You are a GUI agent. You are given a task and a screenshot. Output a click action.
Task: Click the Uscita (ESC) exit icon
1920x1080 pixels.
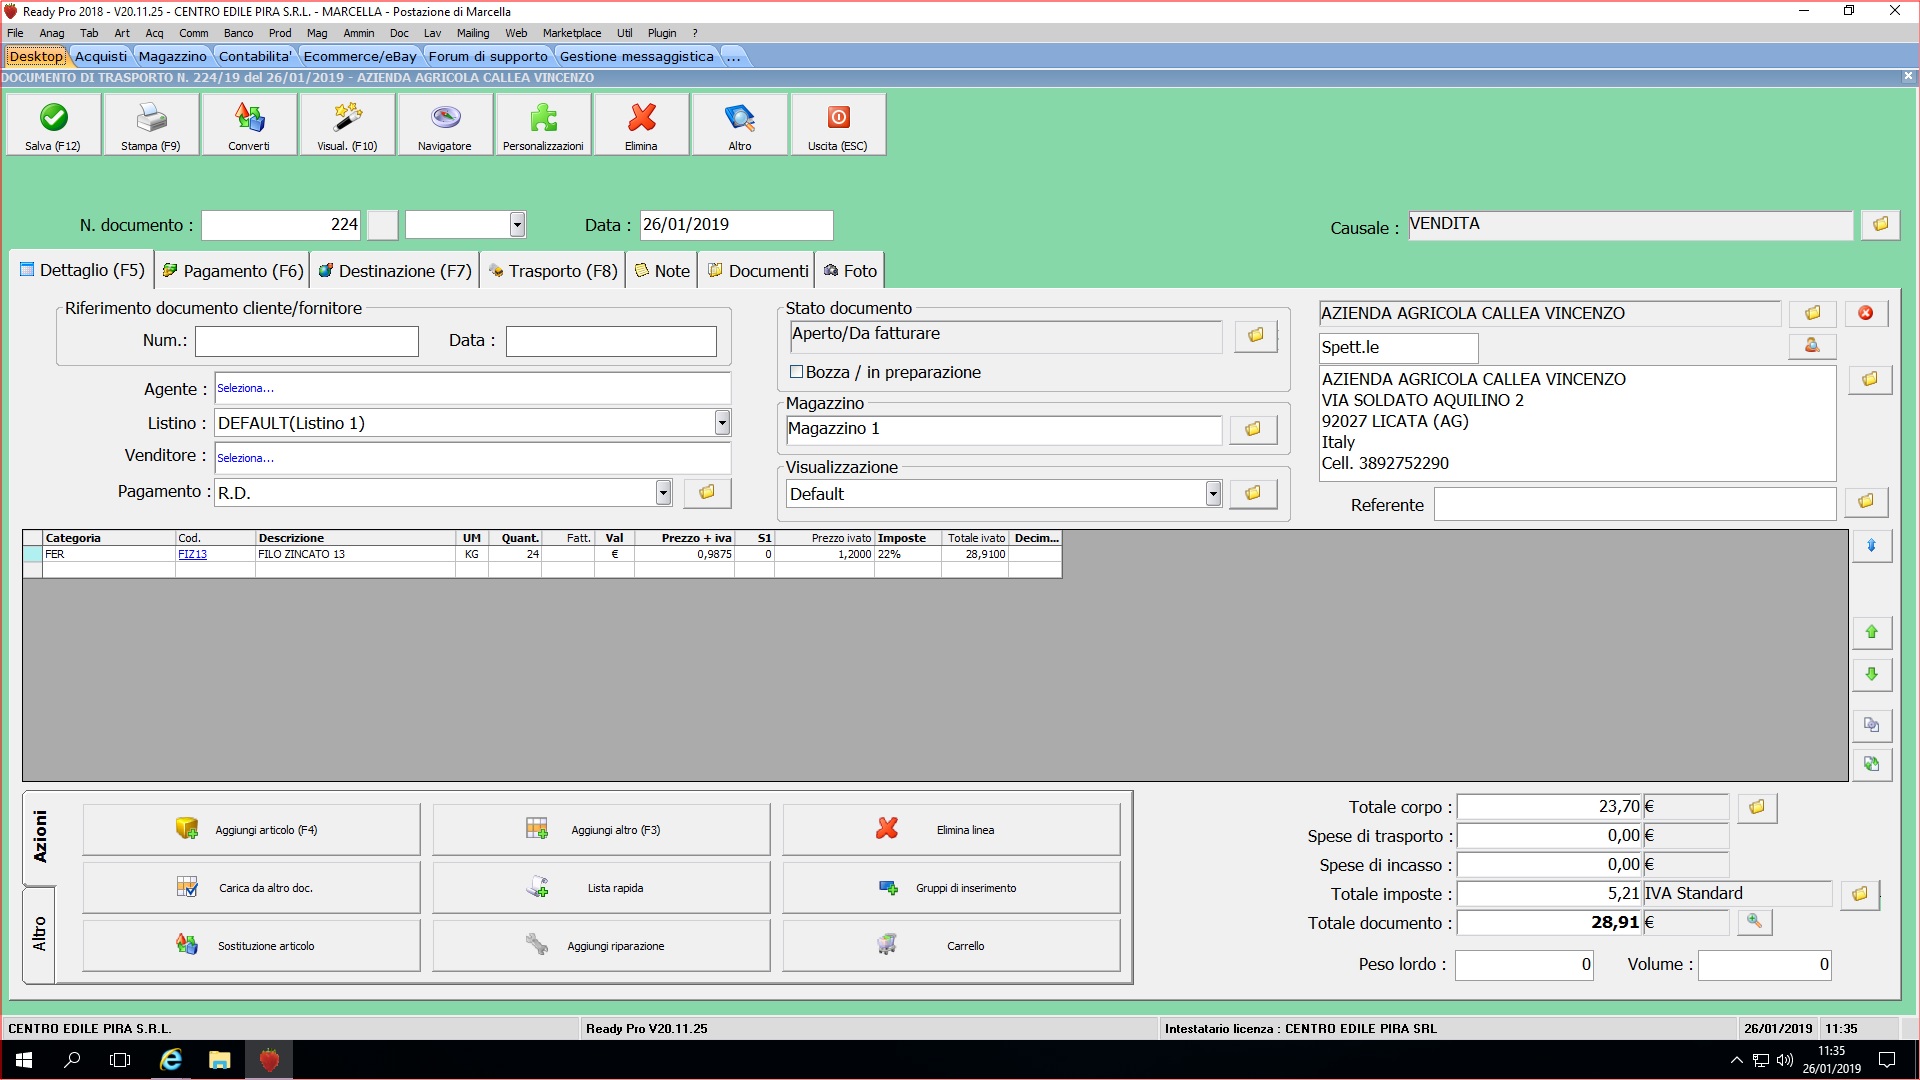[838, 118]
